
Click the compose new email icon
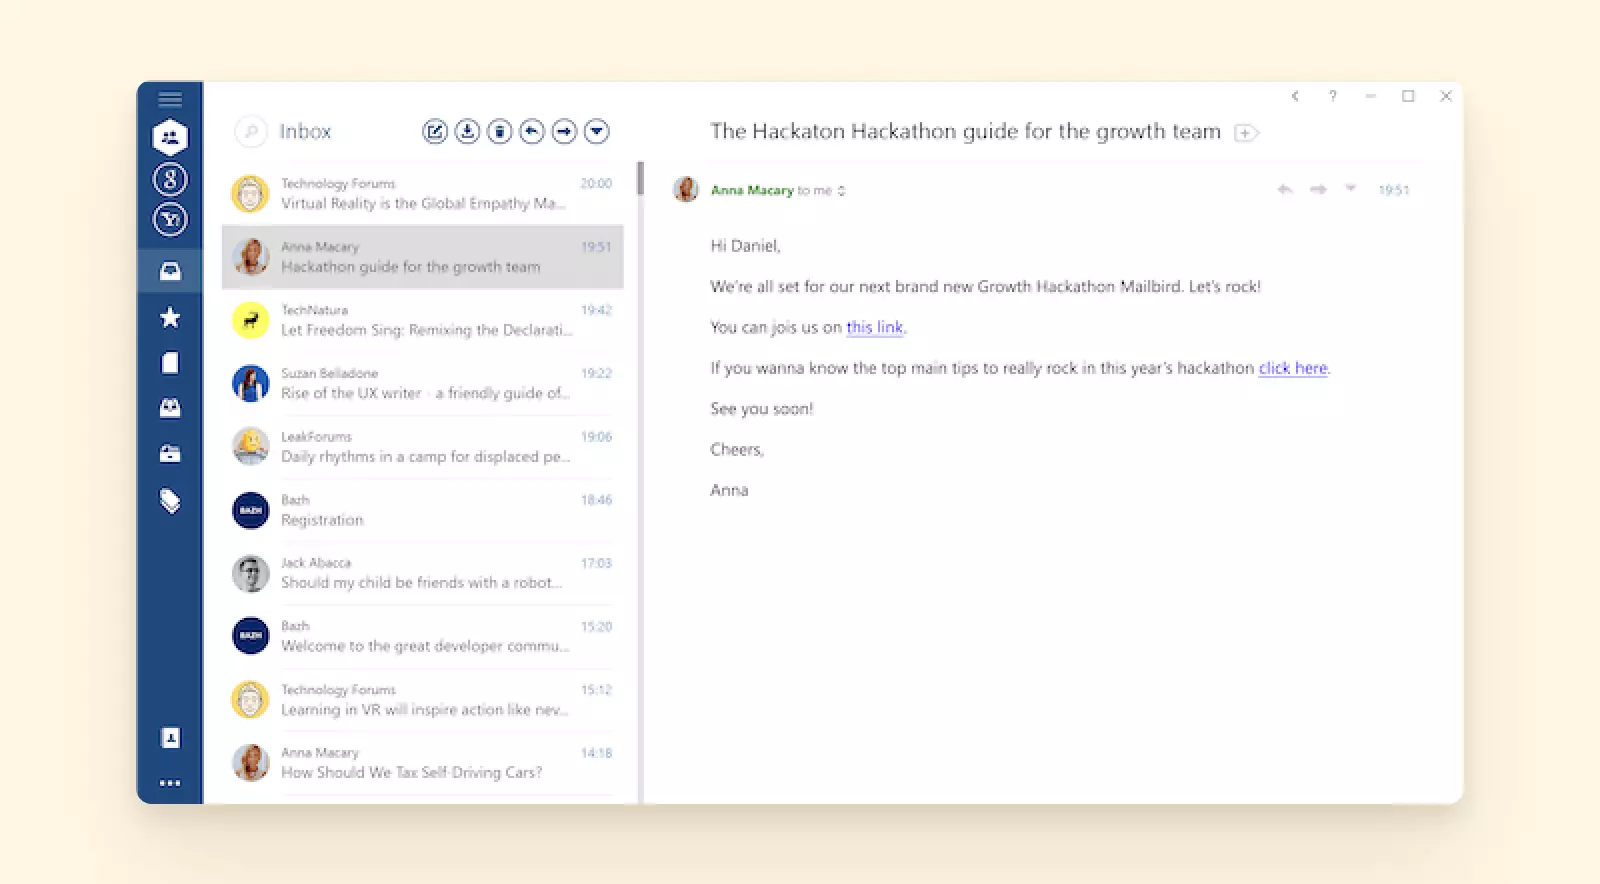tap(434, 131)
